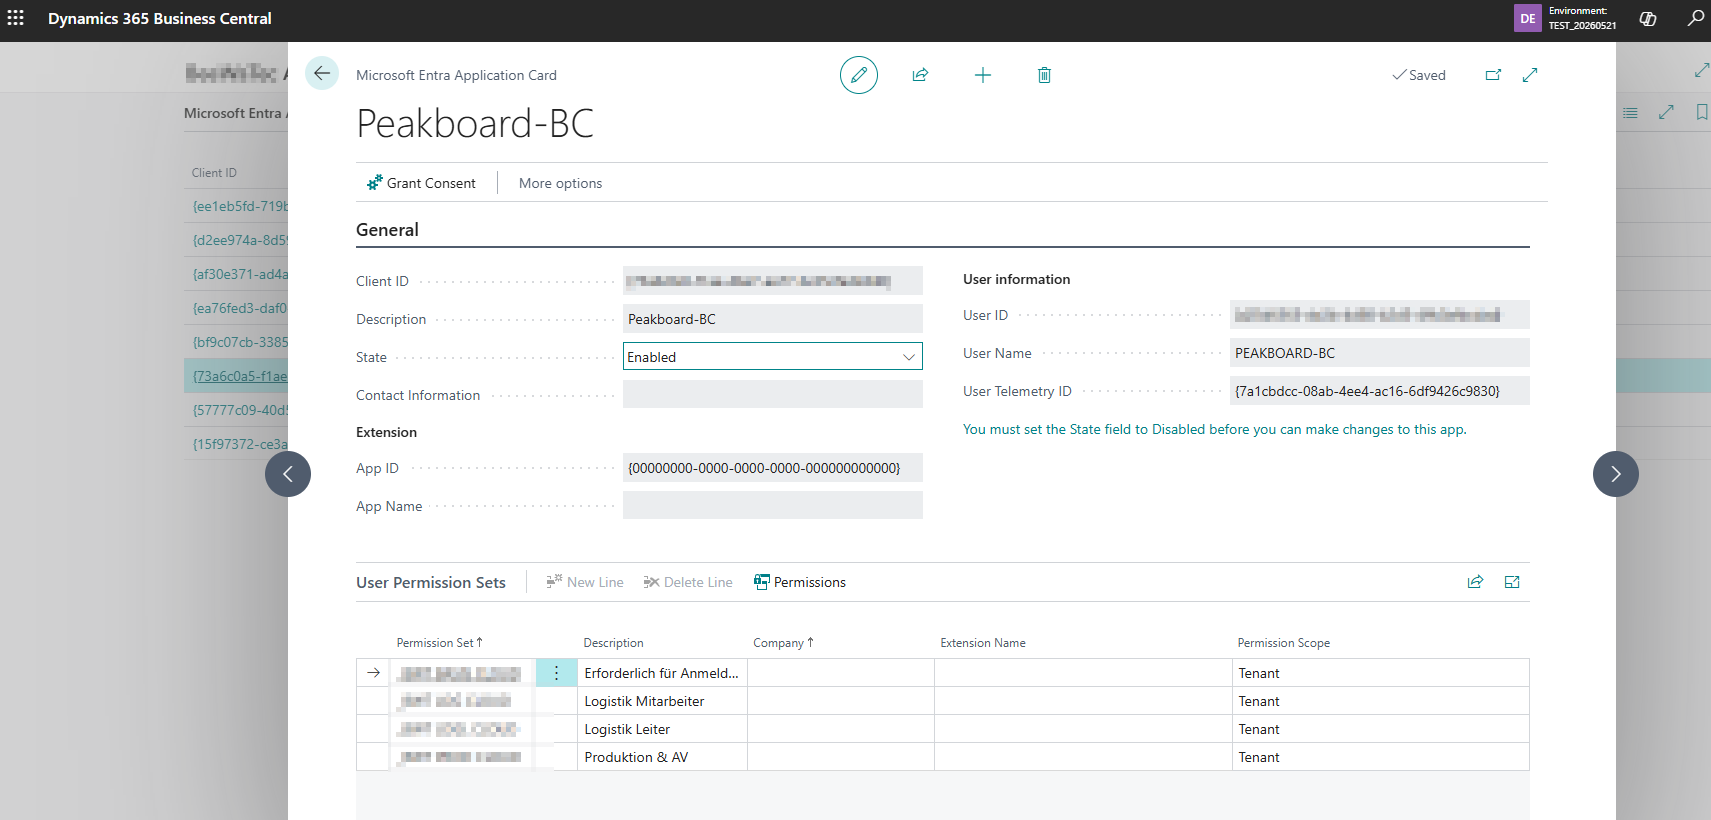Click the Description field Peakboard-BC
The image size is (1711, 820).
[773, 319]
